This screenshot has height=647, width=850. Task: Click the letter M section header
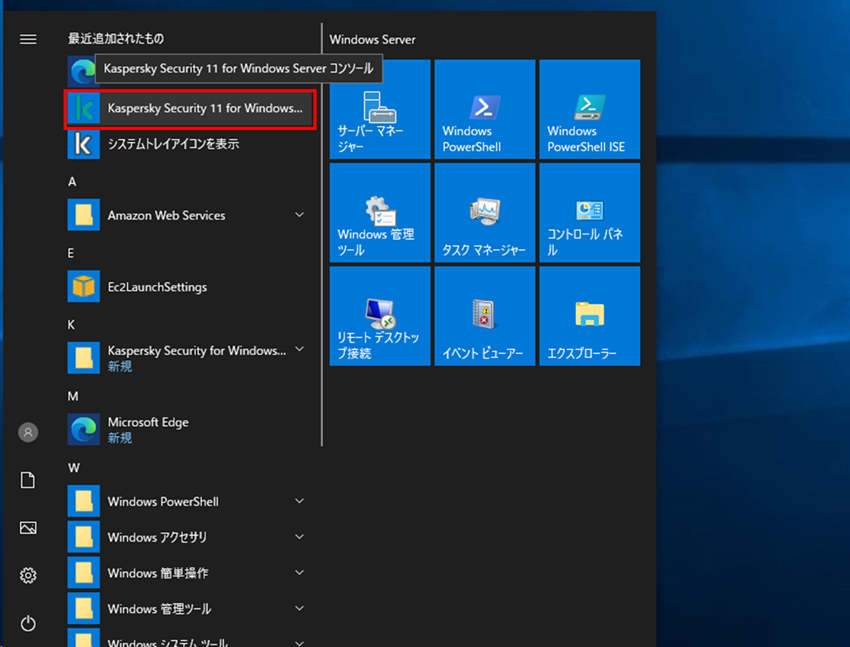[x=73, y=396]
